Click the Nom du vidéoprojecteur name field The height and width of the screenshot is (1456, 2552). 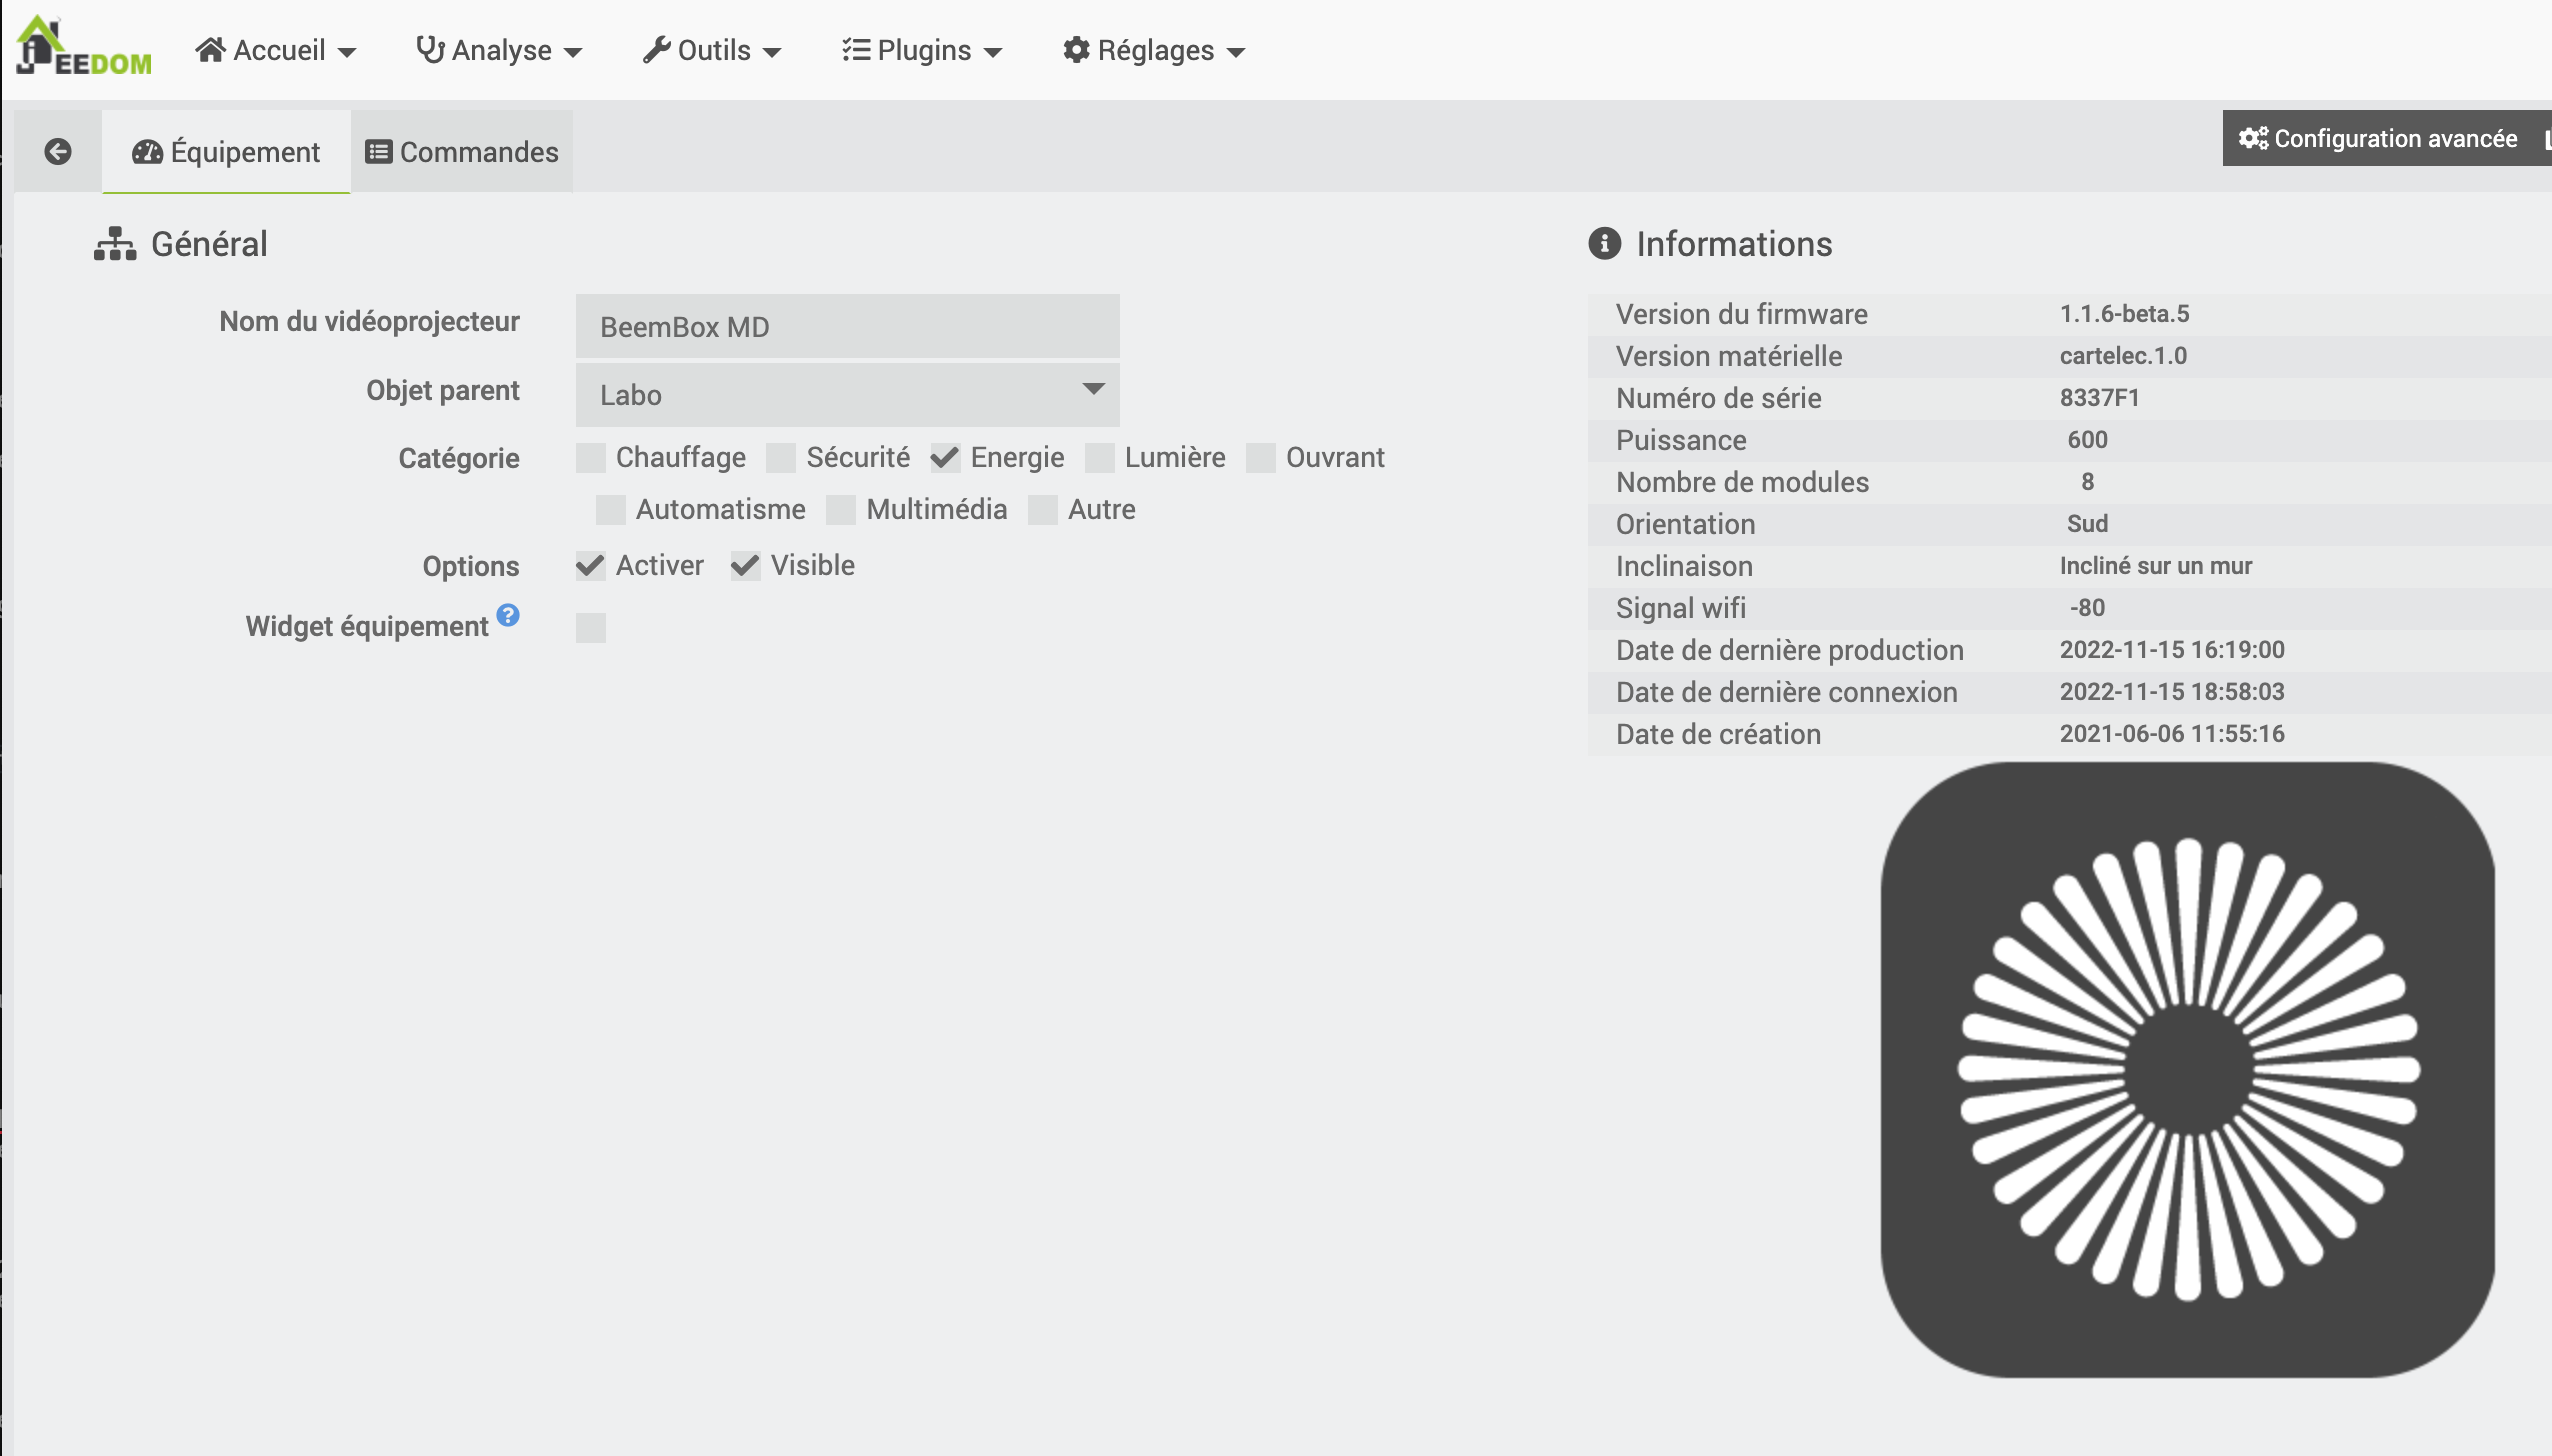coord(847,326)
